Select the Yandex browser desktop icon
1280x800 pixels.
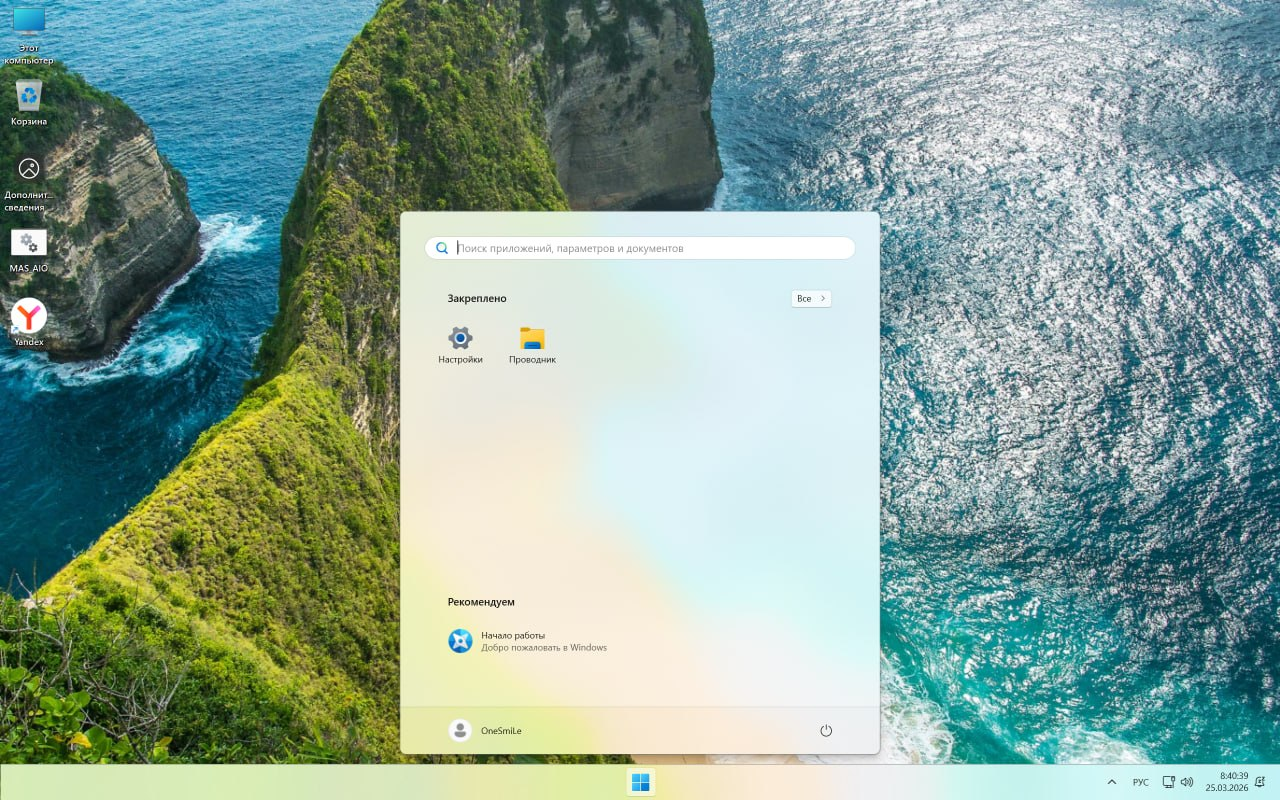tap(29, 323)
